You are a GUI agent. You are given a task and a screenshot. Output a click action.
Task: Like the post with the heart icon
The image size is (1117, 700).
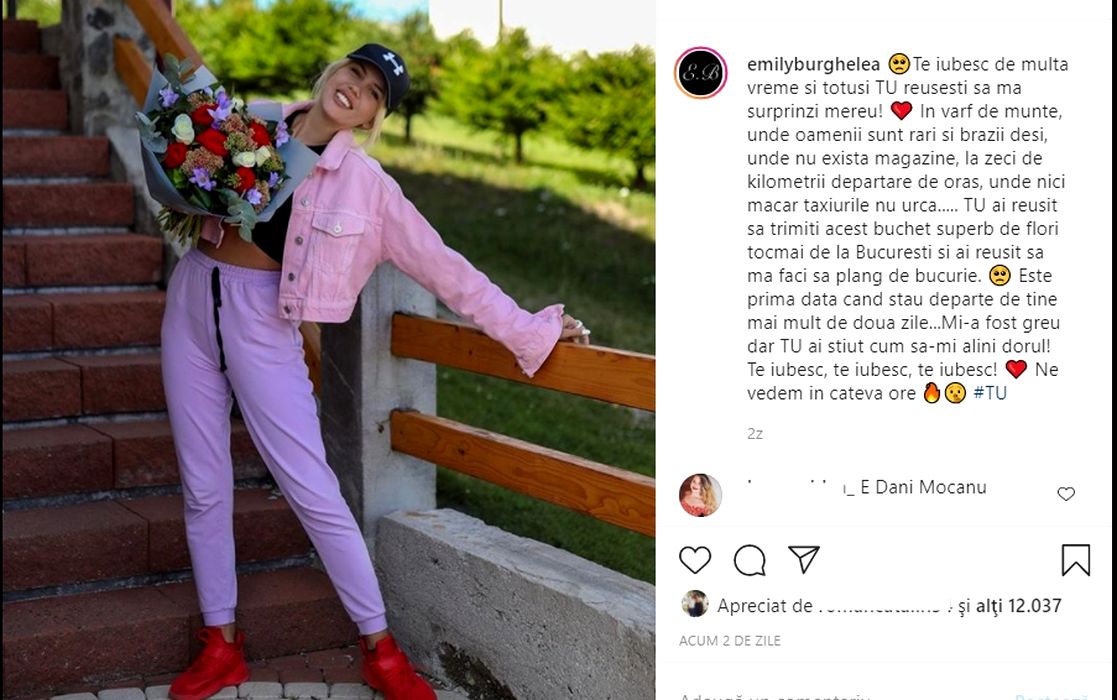coord(695,560)
